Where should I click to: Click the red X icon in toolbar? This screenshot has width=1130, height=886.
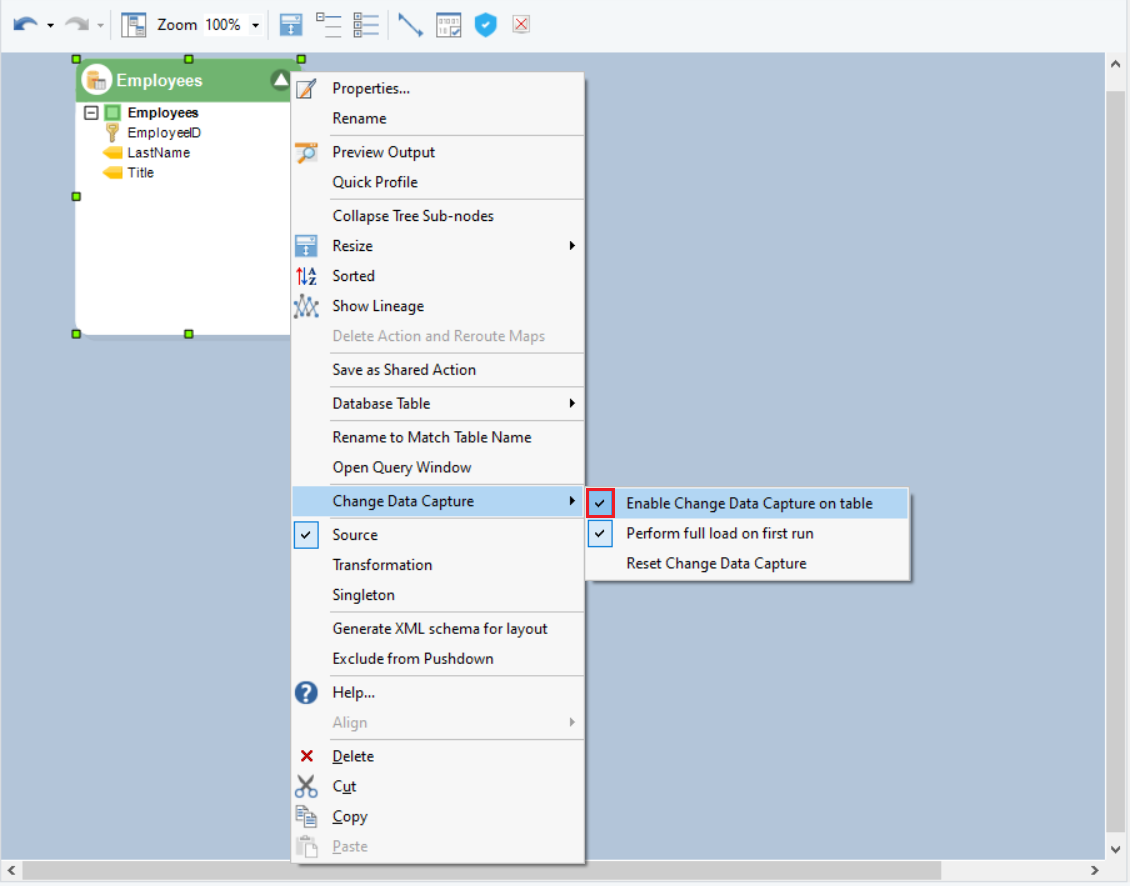click(x=520, y=25)
